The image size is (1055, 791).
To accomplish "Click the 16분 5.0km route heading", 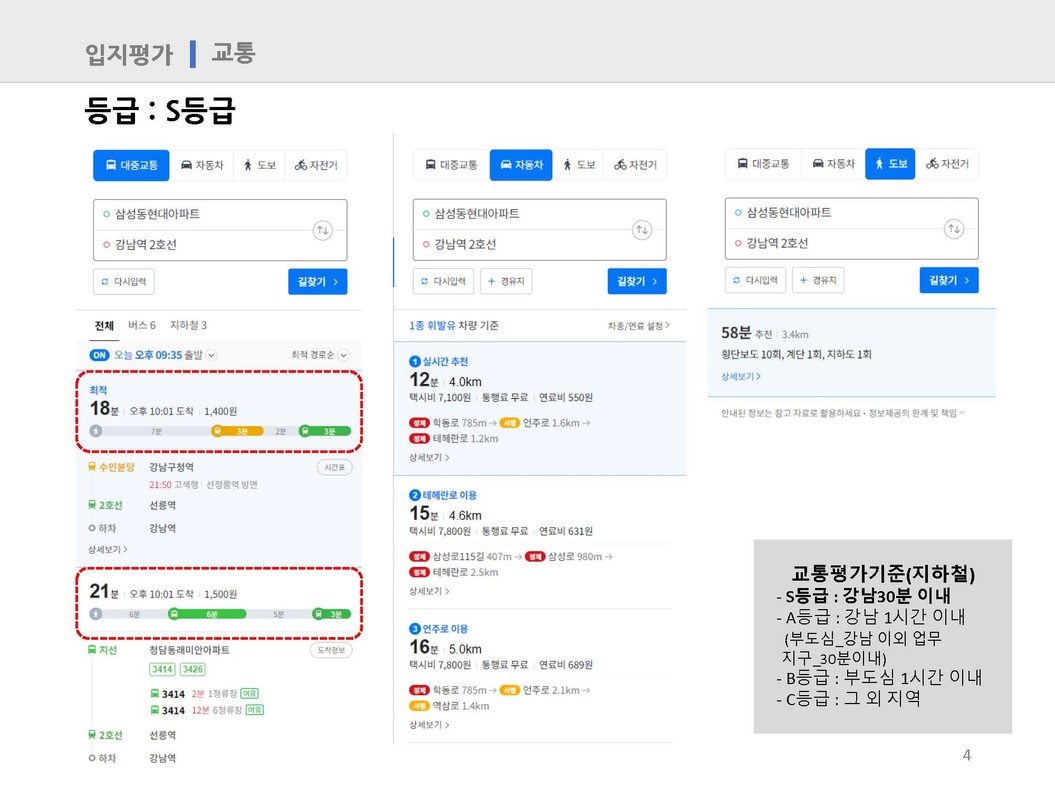I will (445, 648).
